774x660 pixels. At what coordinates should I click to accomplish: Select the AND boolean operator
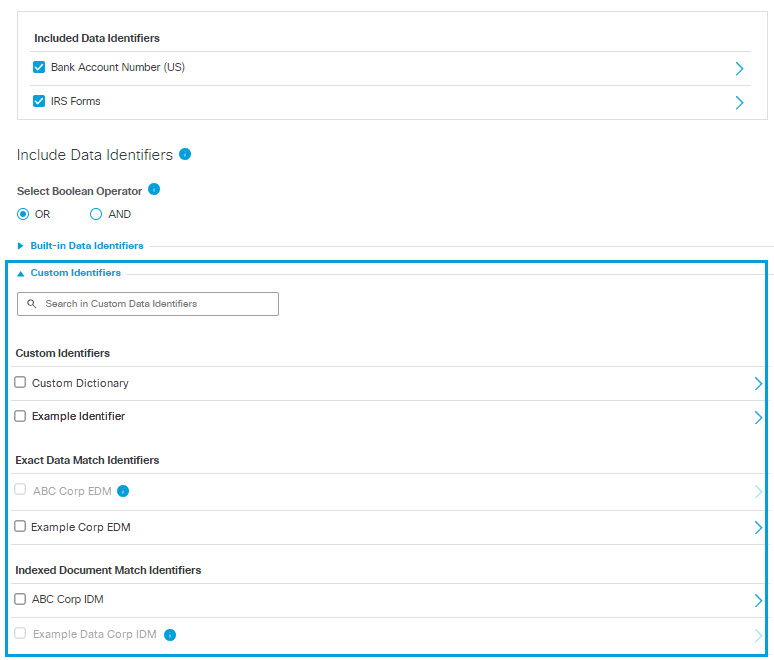[96, 214]
